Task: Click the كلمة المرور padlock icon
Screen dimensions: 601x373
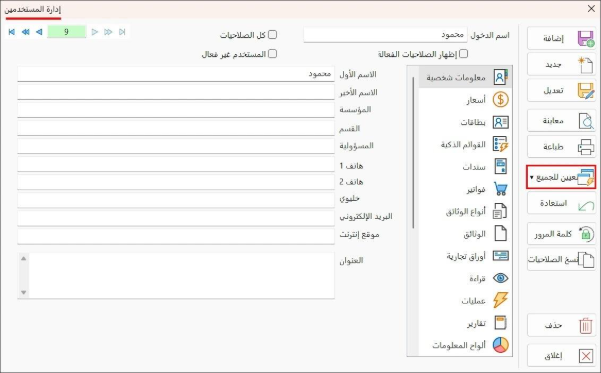Action: [586, 233]
